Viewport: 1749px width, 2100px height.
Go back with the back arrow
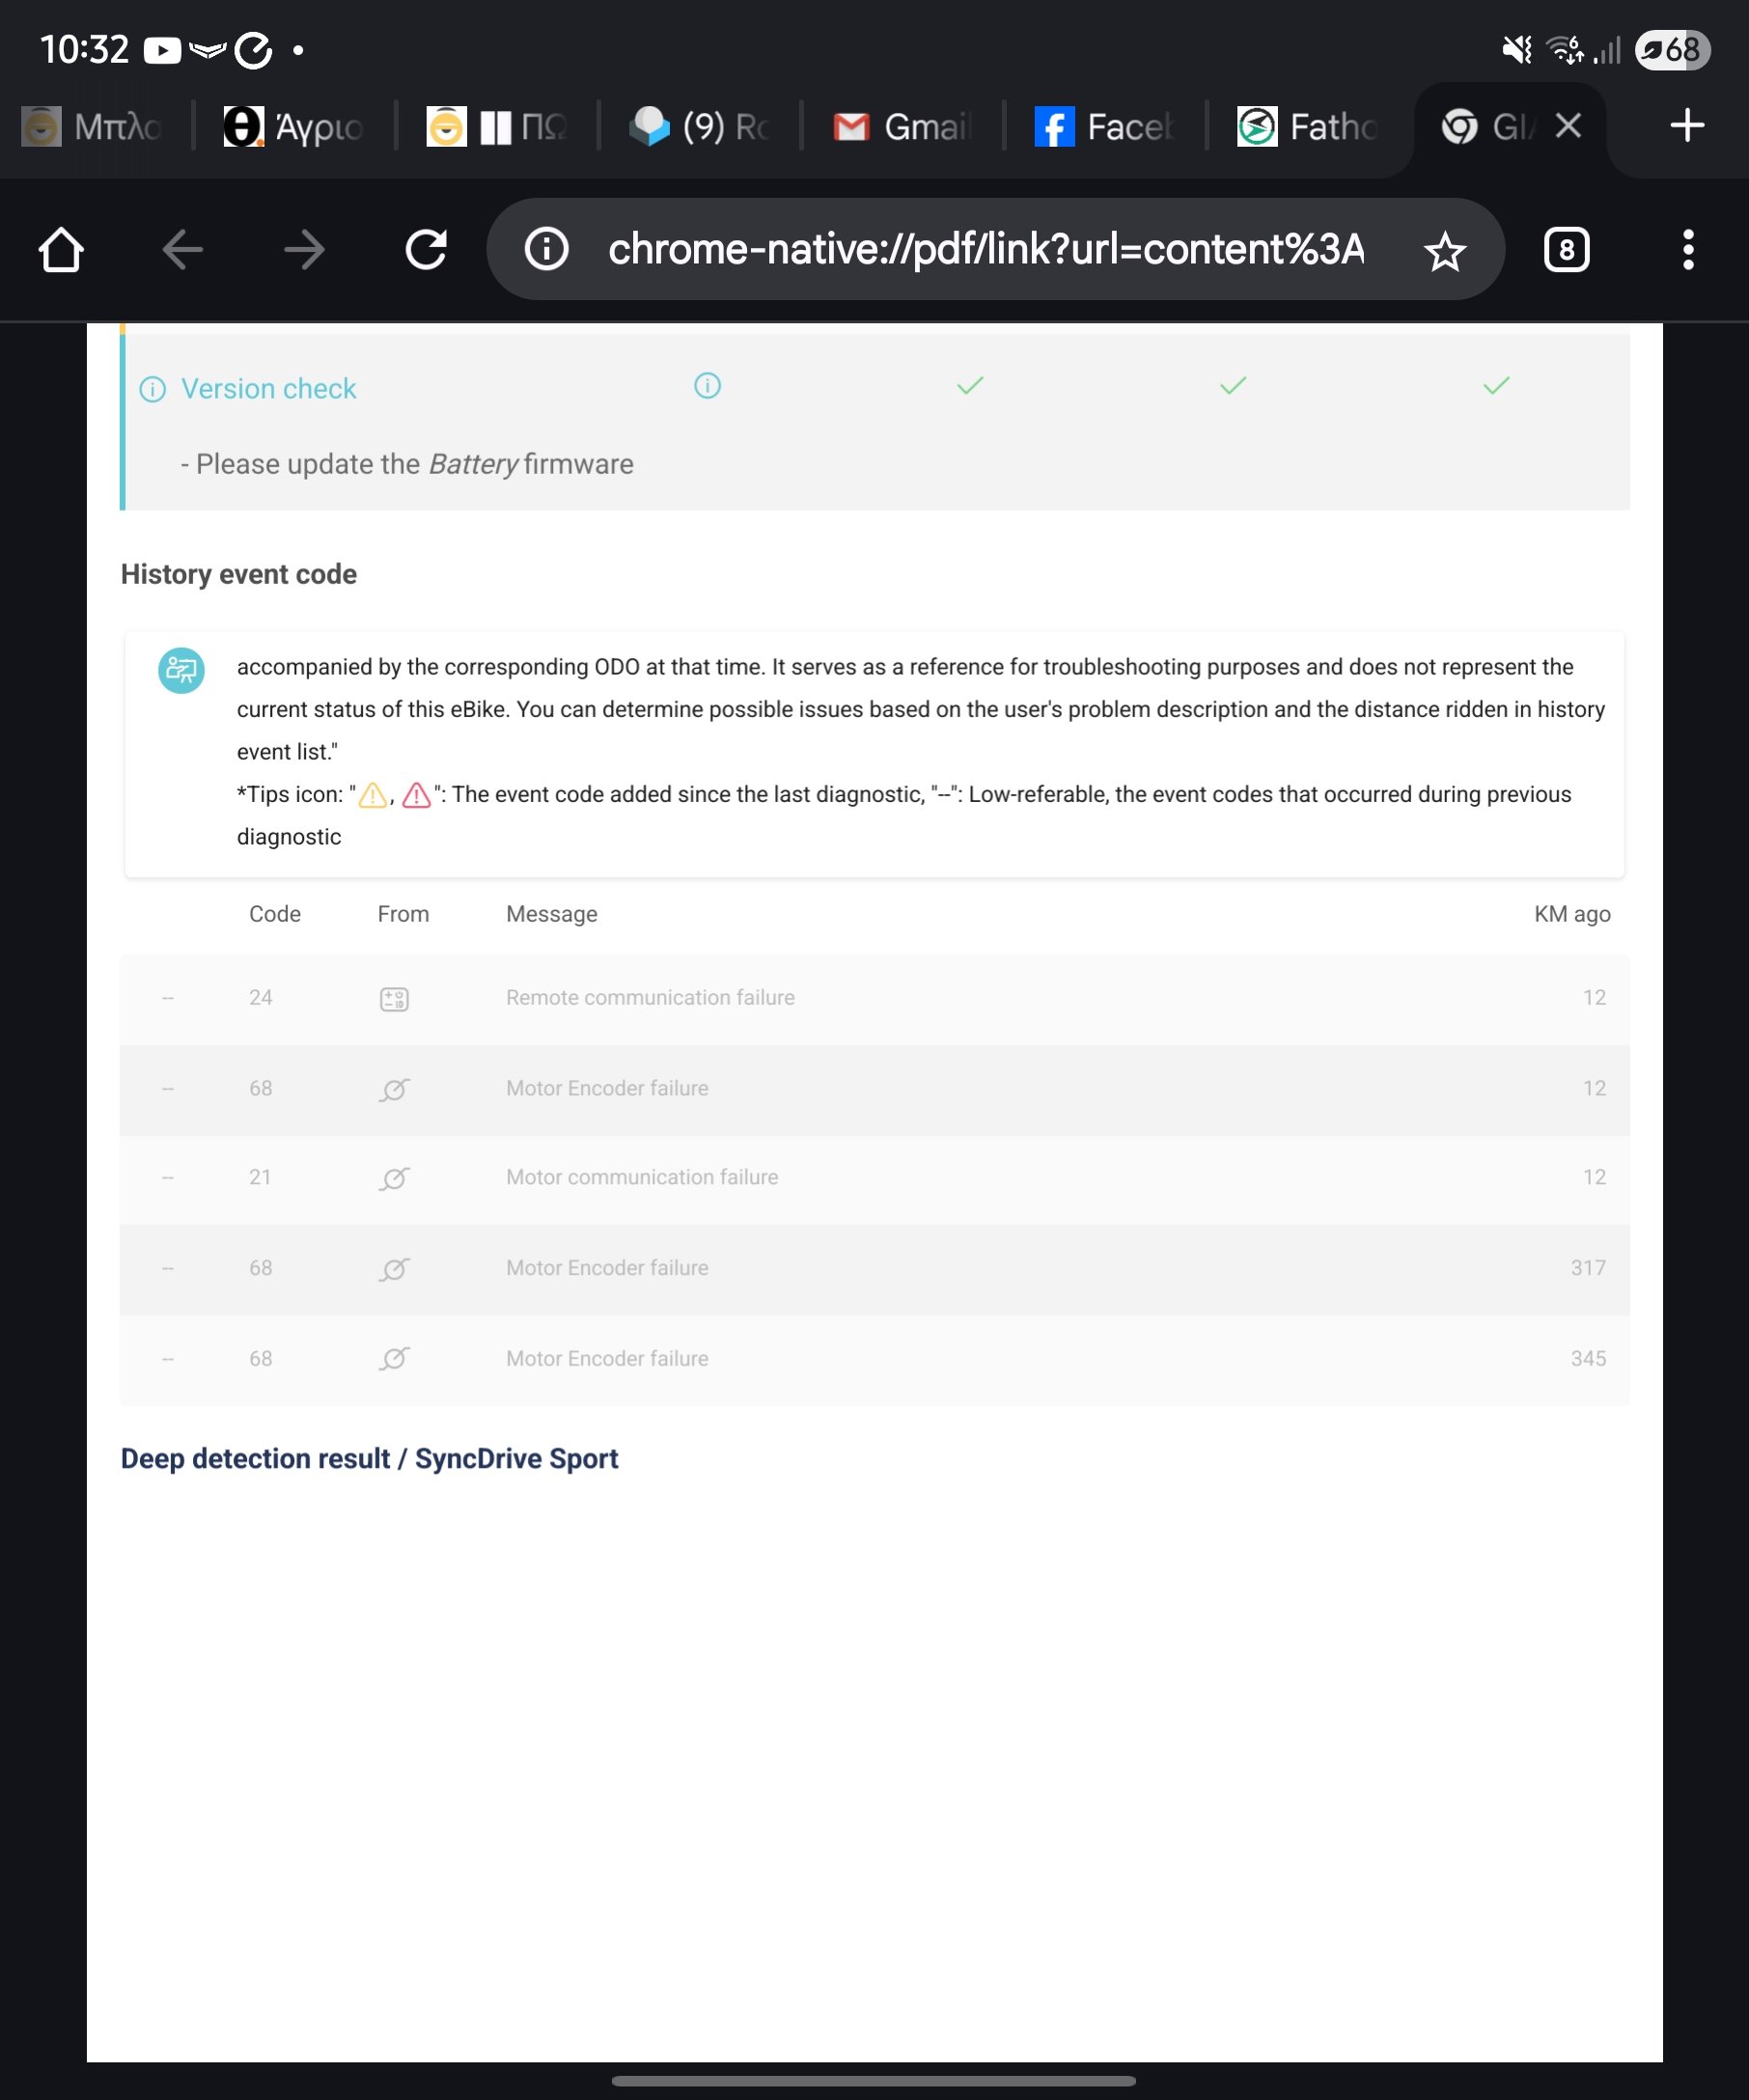183,250
